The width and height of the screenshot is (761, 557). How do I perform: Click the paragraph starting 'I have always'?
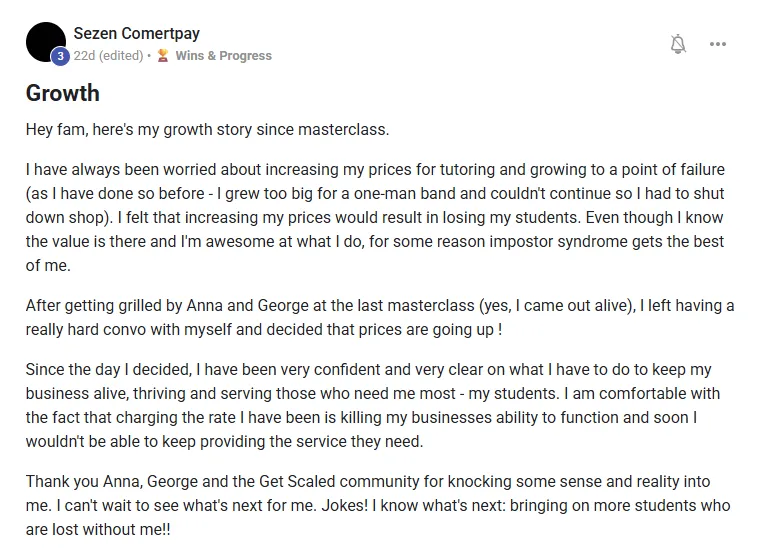click(375, 217)
